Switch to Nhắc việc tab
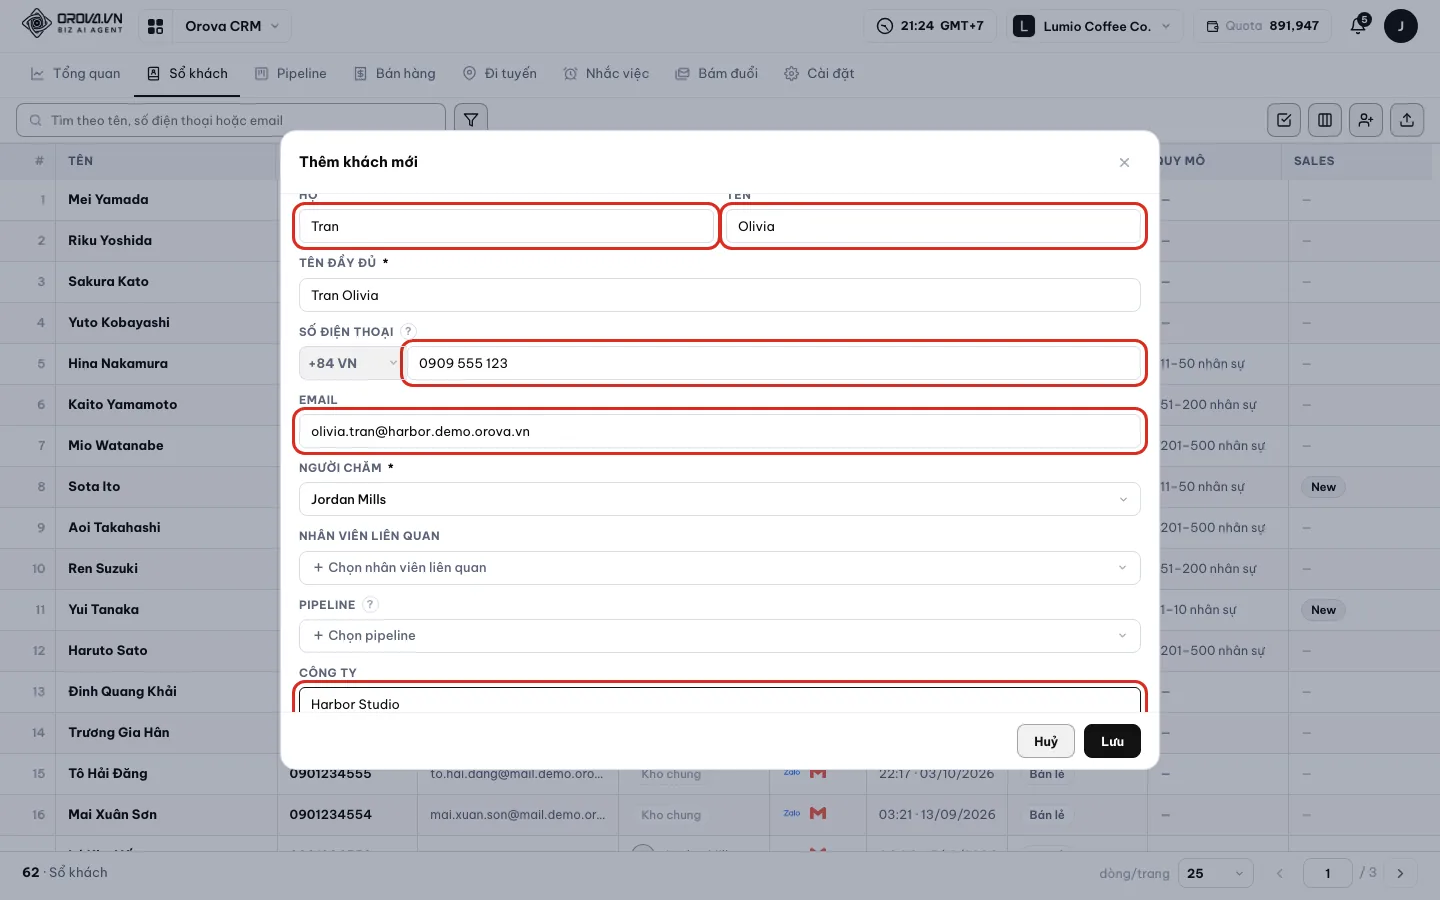The height and width of the screenshot is (900, 1440). tap(606, 73)
